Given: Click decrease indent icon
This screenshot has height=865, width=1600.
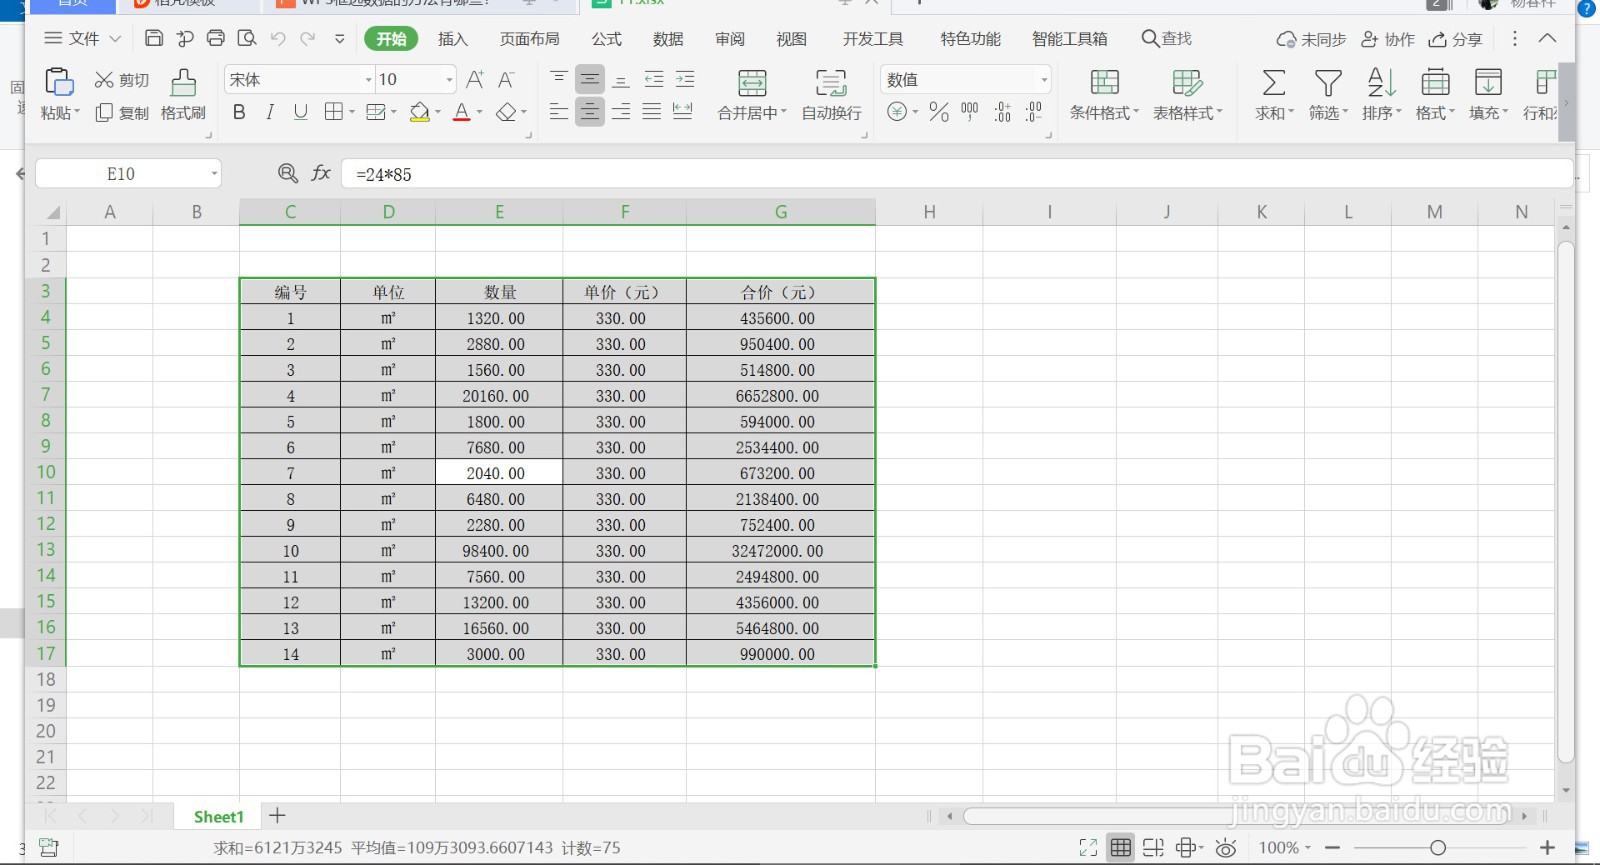Looking at the screenshot, I should 654,79.
